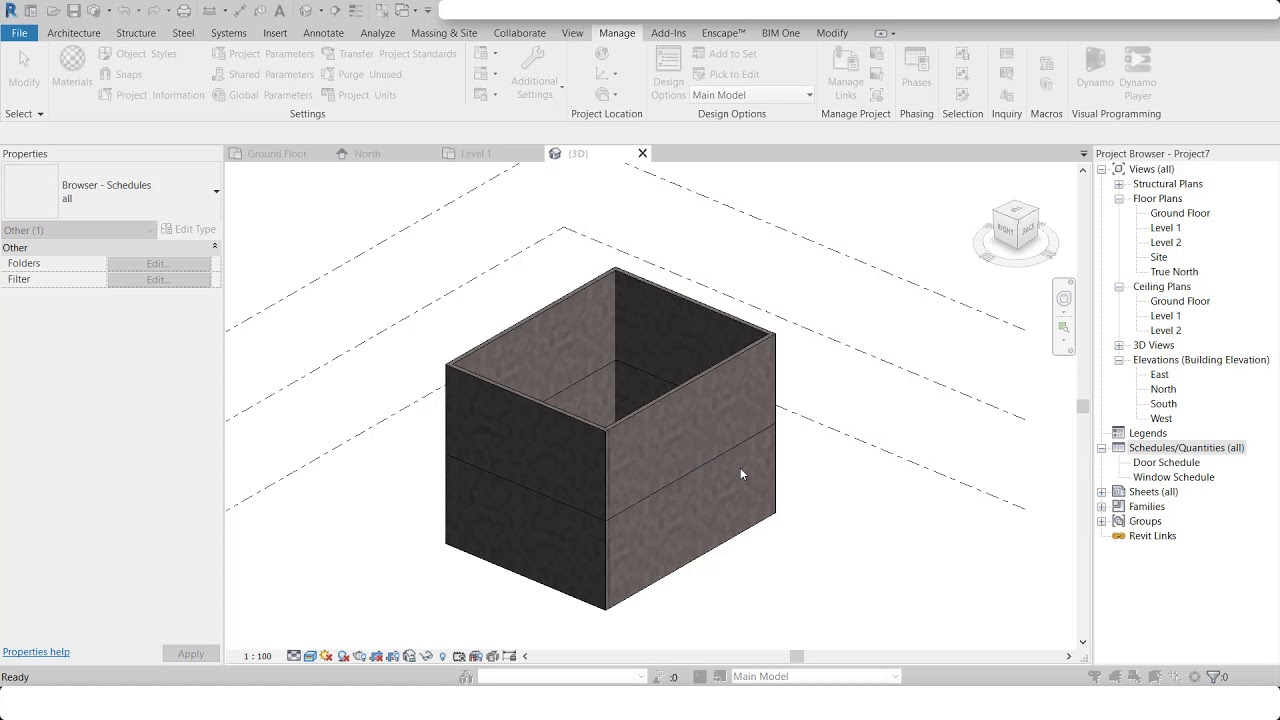Expand the Sheets (all) node
Viewport: 1280px width, 720px height.
[1102, 492]
